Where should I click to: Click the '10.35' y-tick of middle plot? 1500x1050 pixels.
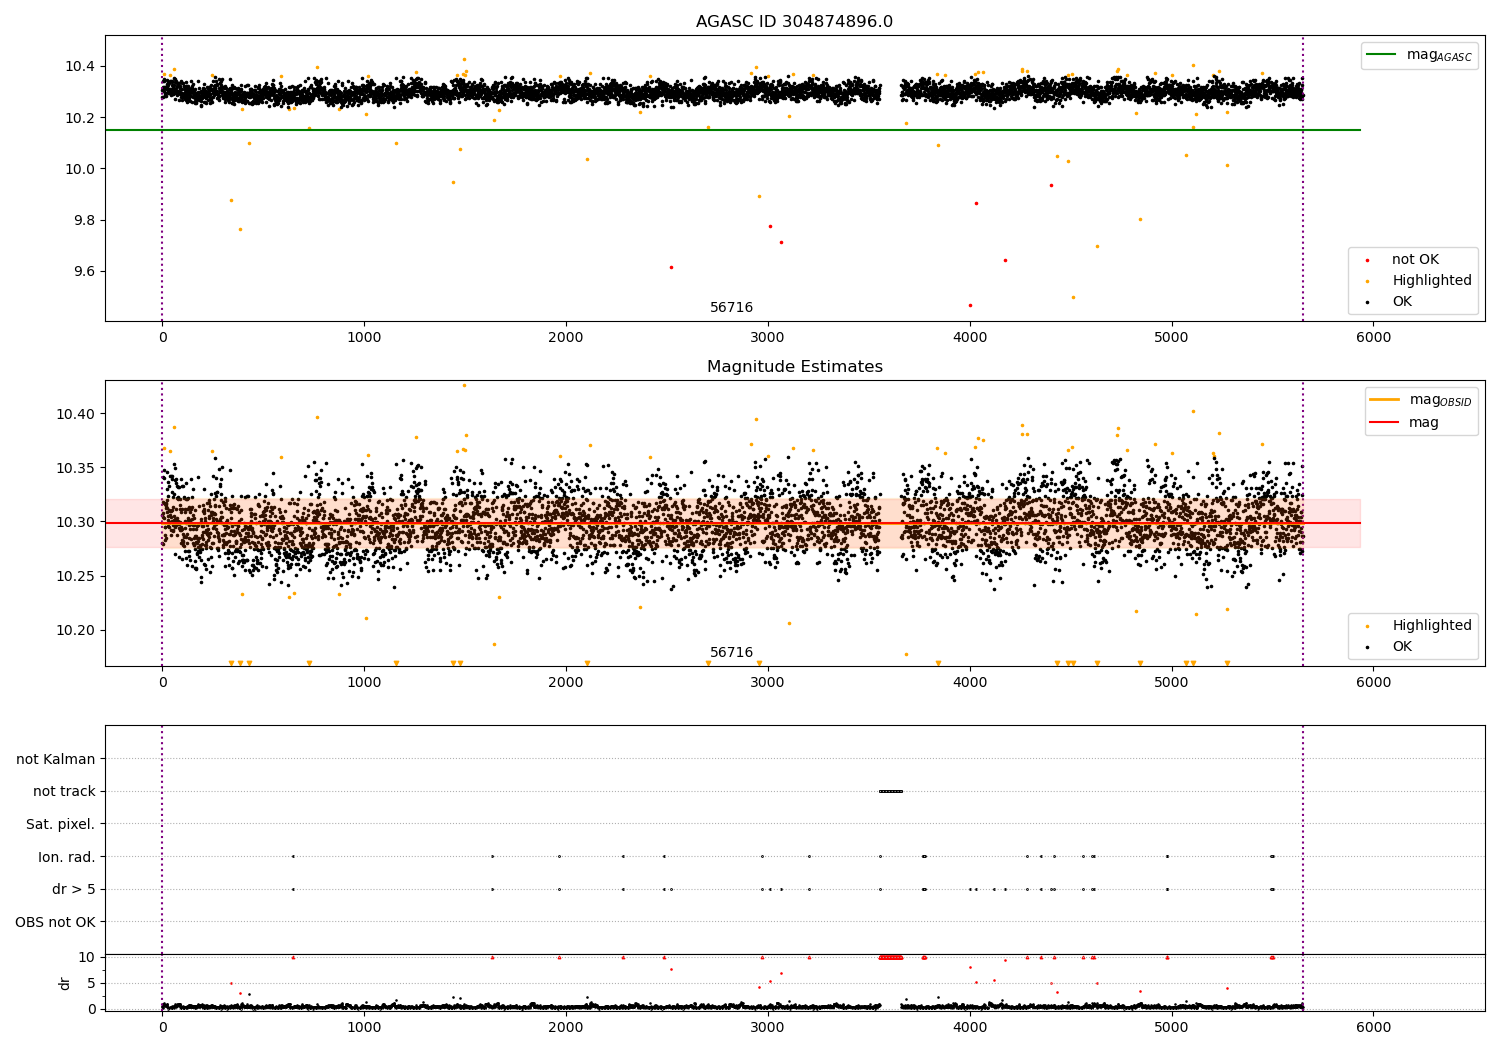pos(76,468)
